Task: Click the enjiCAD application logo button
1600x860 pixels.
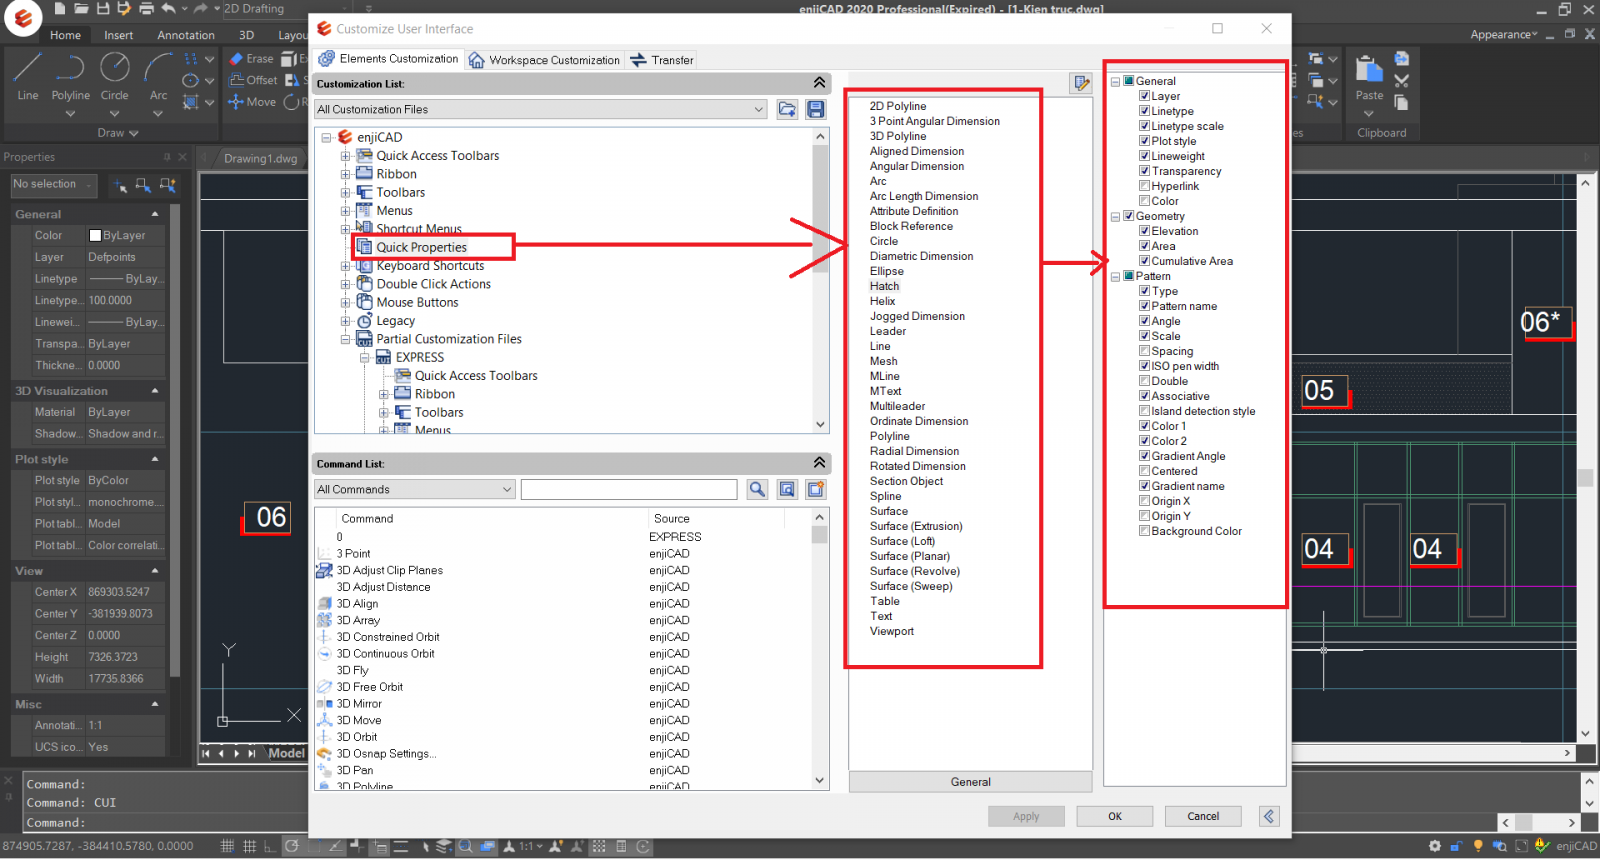Action: [22, 18]
